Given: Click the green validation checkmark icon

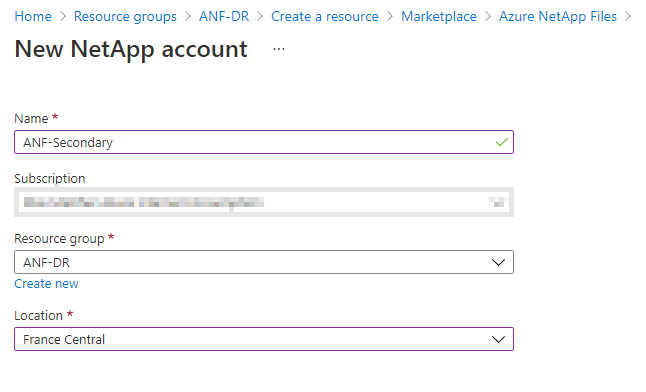Looking at the screenshot, I should [x=501, y=142].
